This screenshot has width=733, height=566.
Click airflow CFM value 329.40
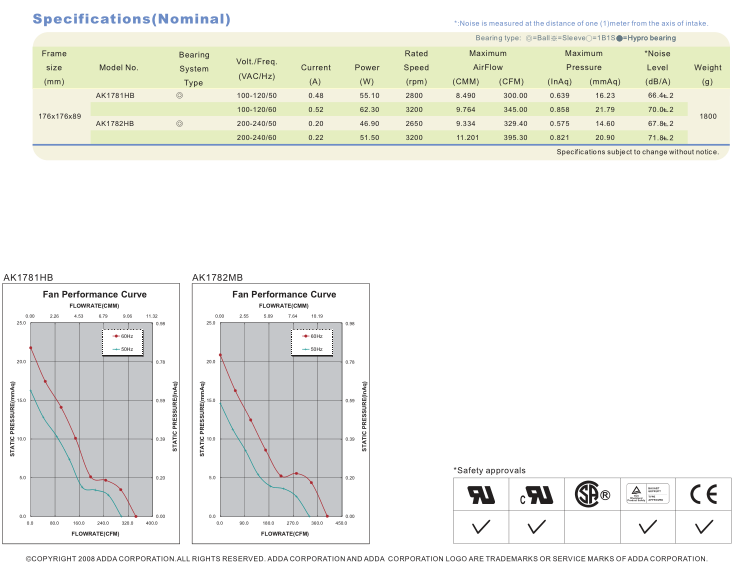pyautogui.click(x=515, y=123)
